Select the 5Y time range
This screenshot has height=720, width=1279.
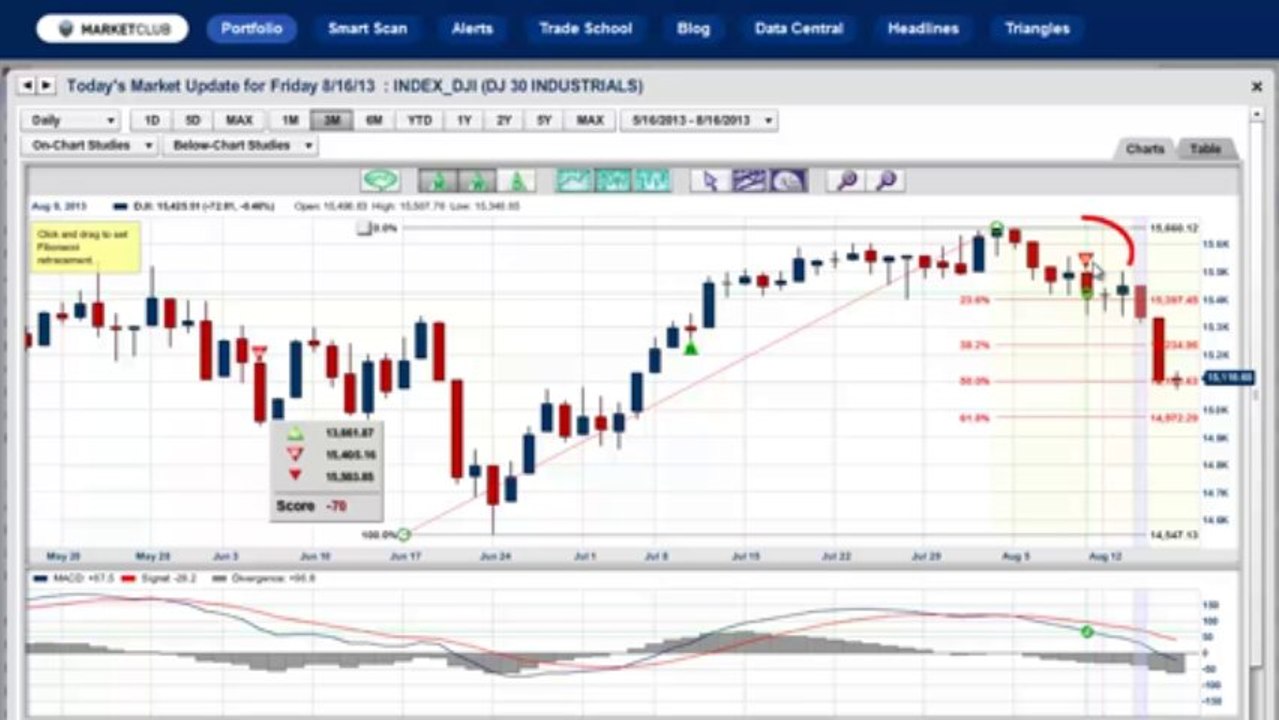544,120
